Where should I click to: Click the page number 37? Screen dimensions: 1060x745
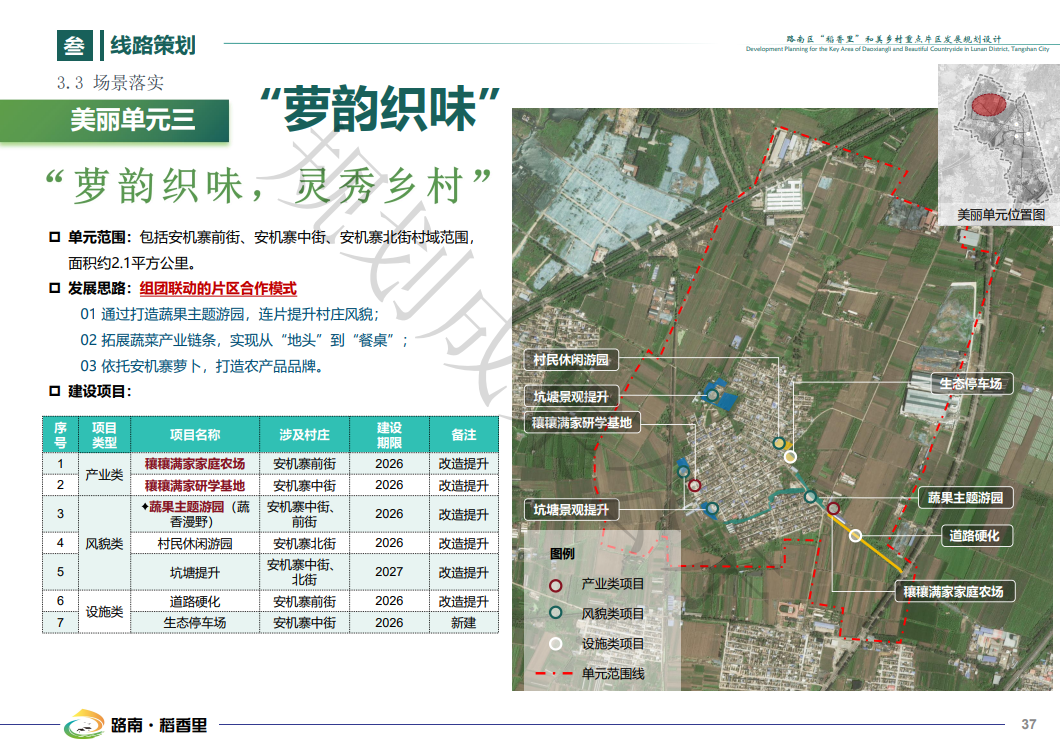tap(1028, 724)
